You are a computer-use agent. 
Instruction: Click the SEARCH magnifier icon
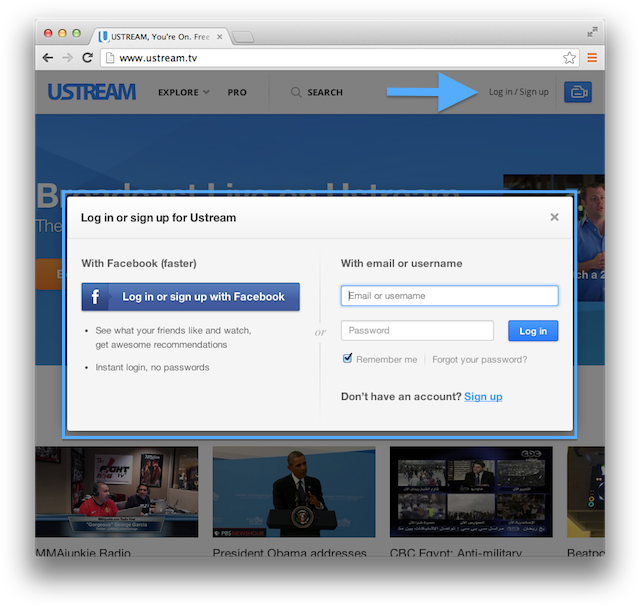(x=296, y=93)
